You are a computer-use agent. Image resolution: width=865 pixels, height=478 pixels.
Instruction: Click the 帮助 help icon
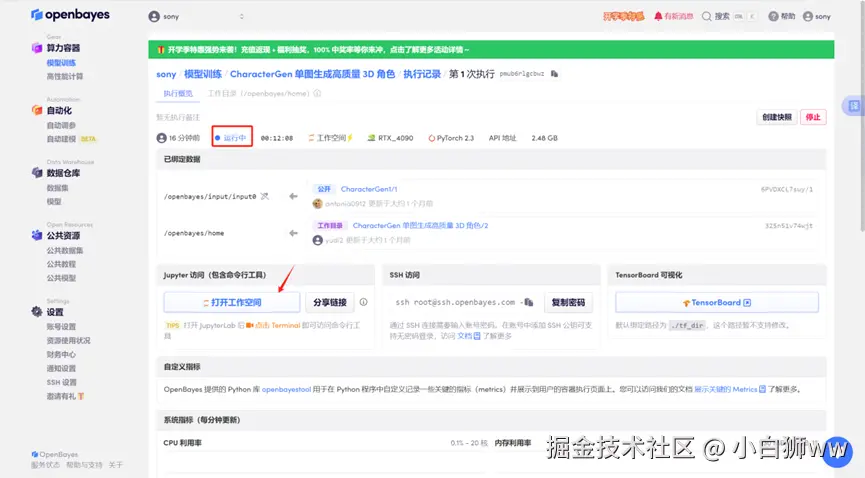773,17
